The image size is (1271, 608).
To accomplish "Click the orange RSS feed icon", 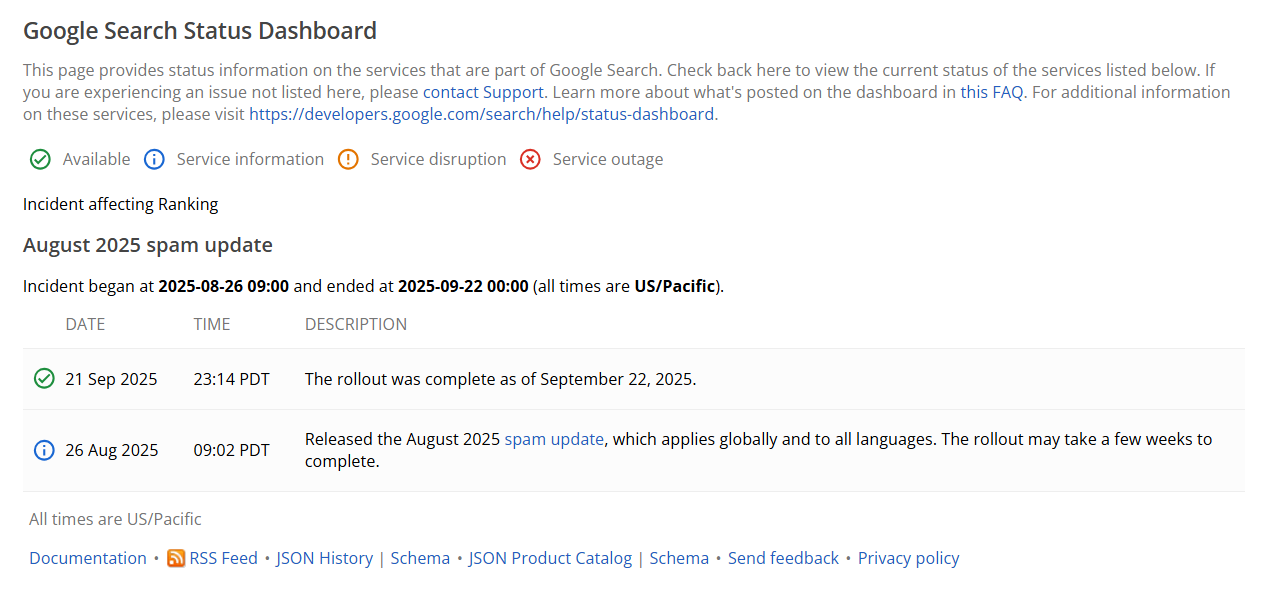I will (x=176, y=558).
